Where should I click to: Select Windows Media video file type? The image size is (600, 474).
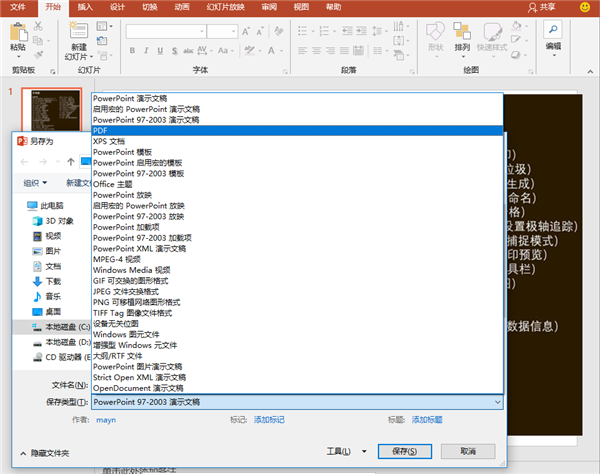[297, 270]
